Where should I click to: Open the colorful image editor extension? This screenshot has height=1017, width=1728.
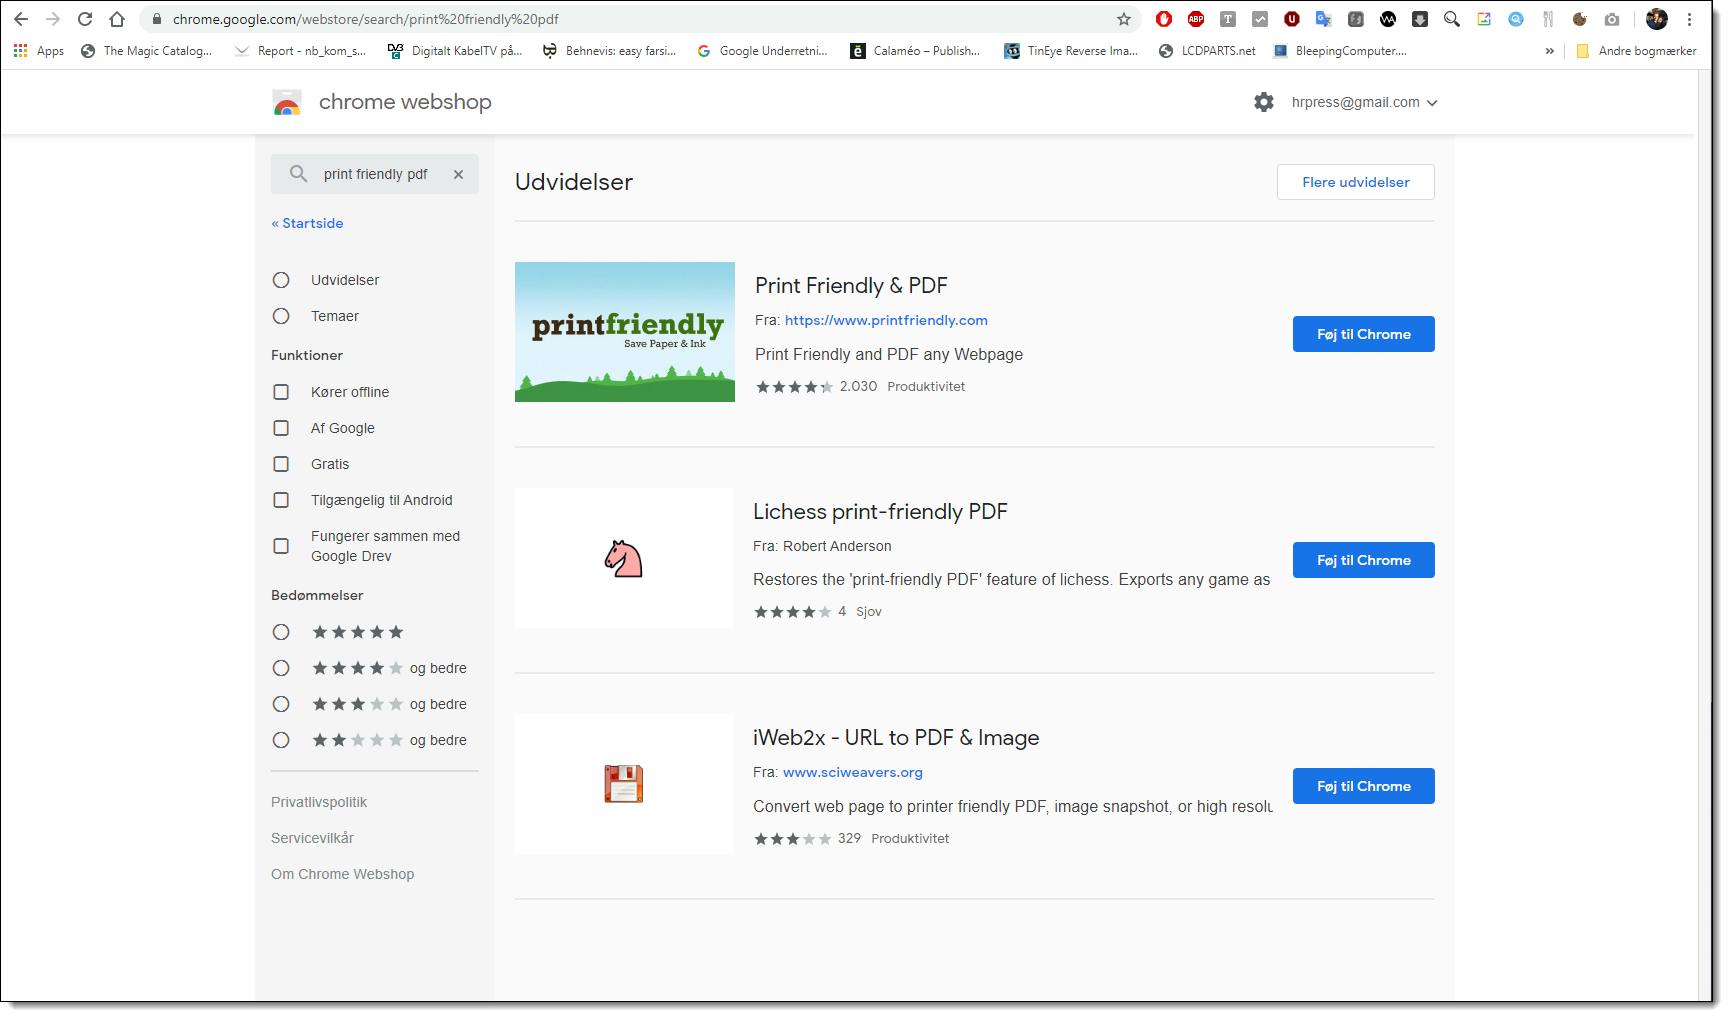(1484, 19)
